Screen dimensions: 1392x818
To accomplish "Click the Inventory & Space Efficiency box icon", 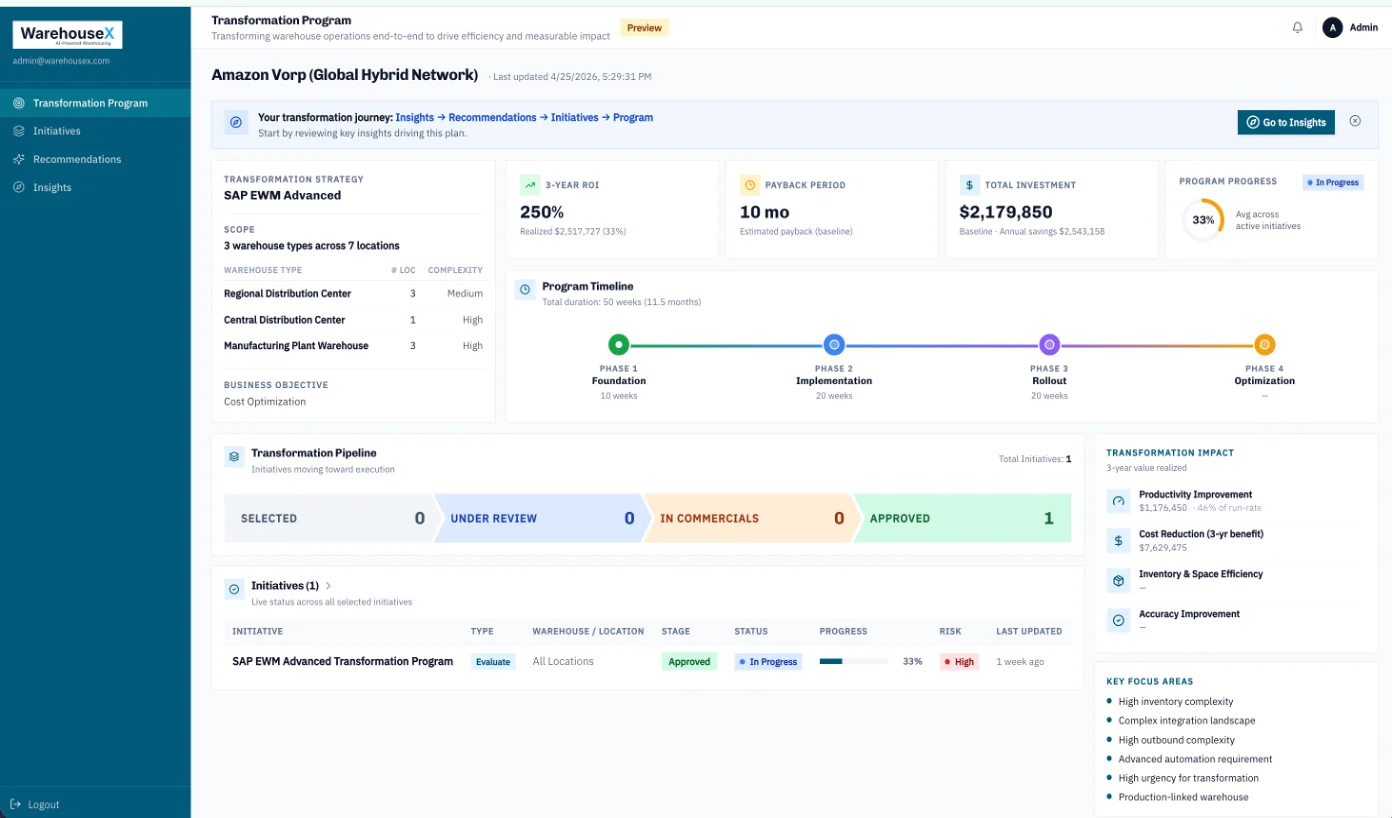I will 1118,580.
